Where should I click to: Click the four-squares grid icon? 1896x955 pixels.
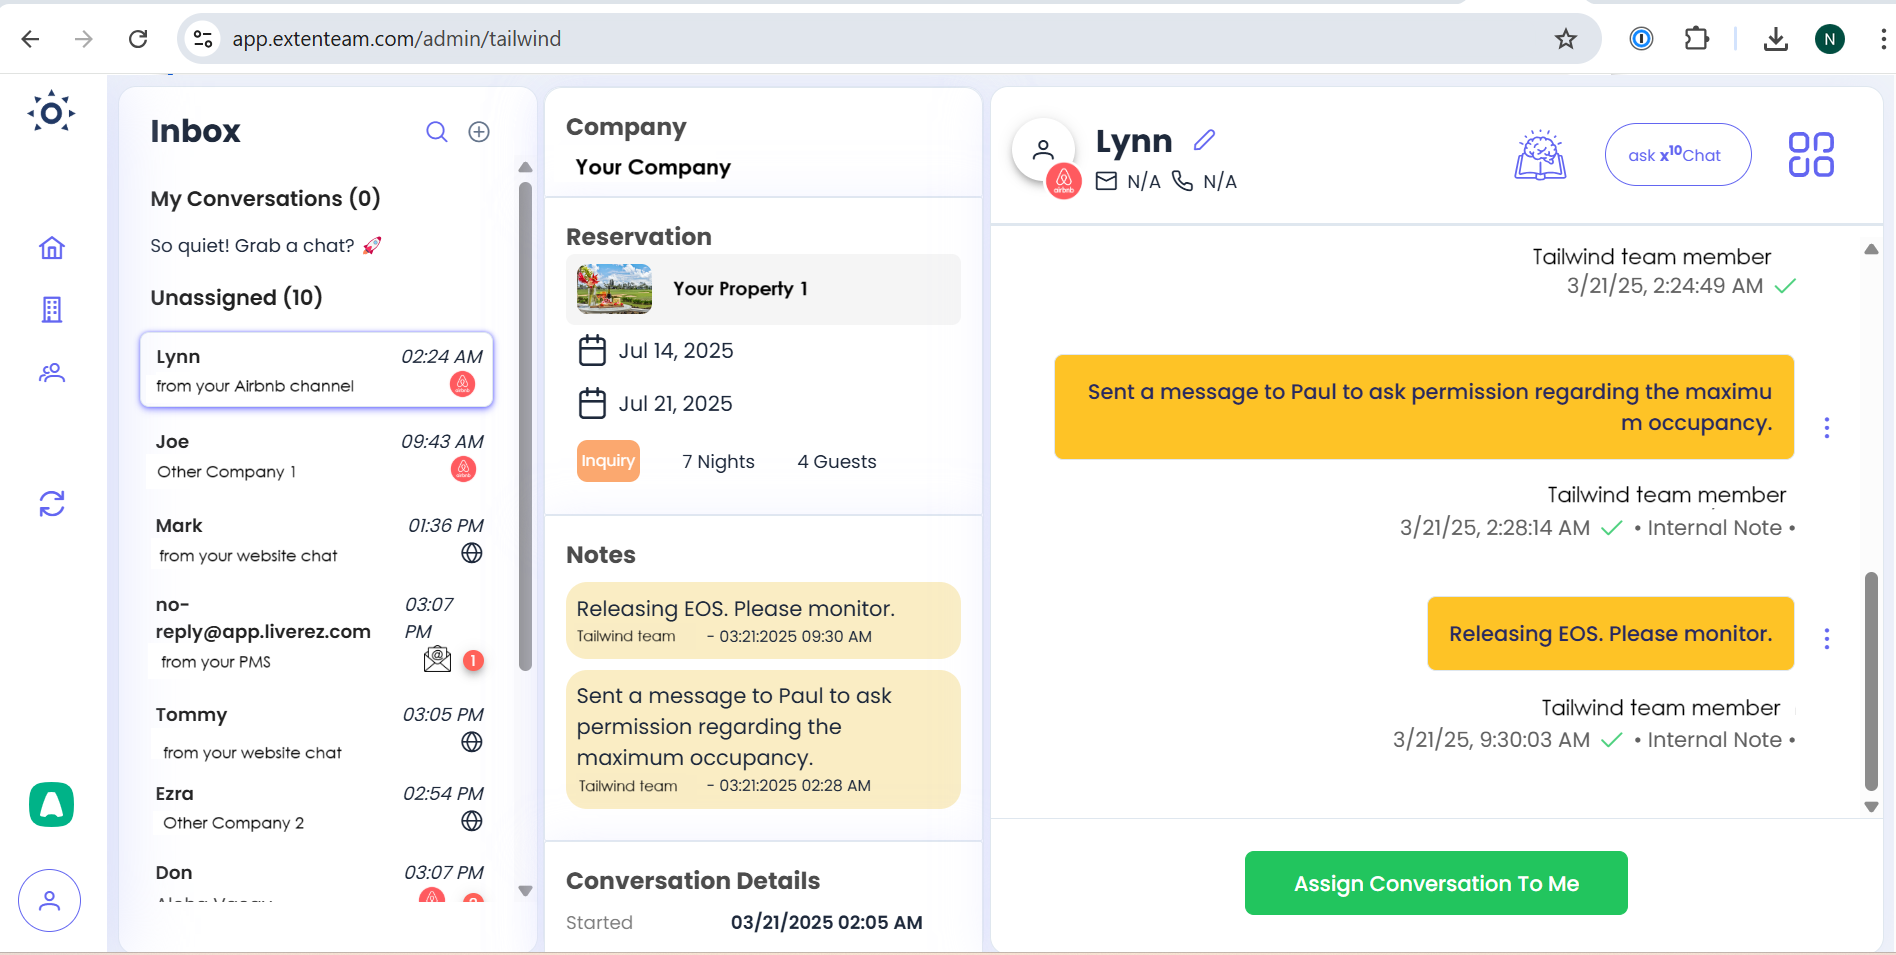point(1810,155)
